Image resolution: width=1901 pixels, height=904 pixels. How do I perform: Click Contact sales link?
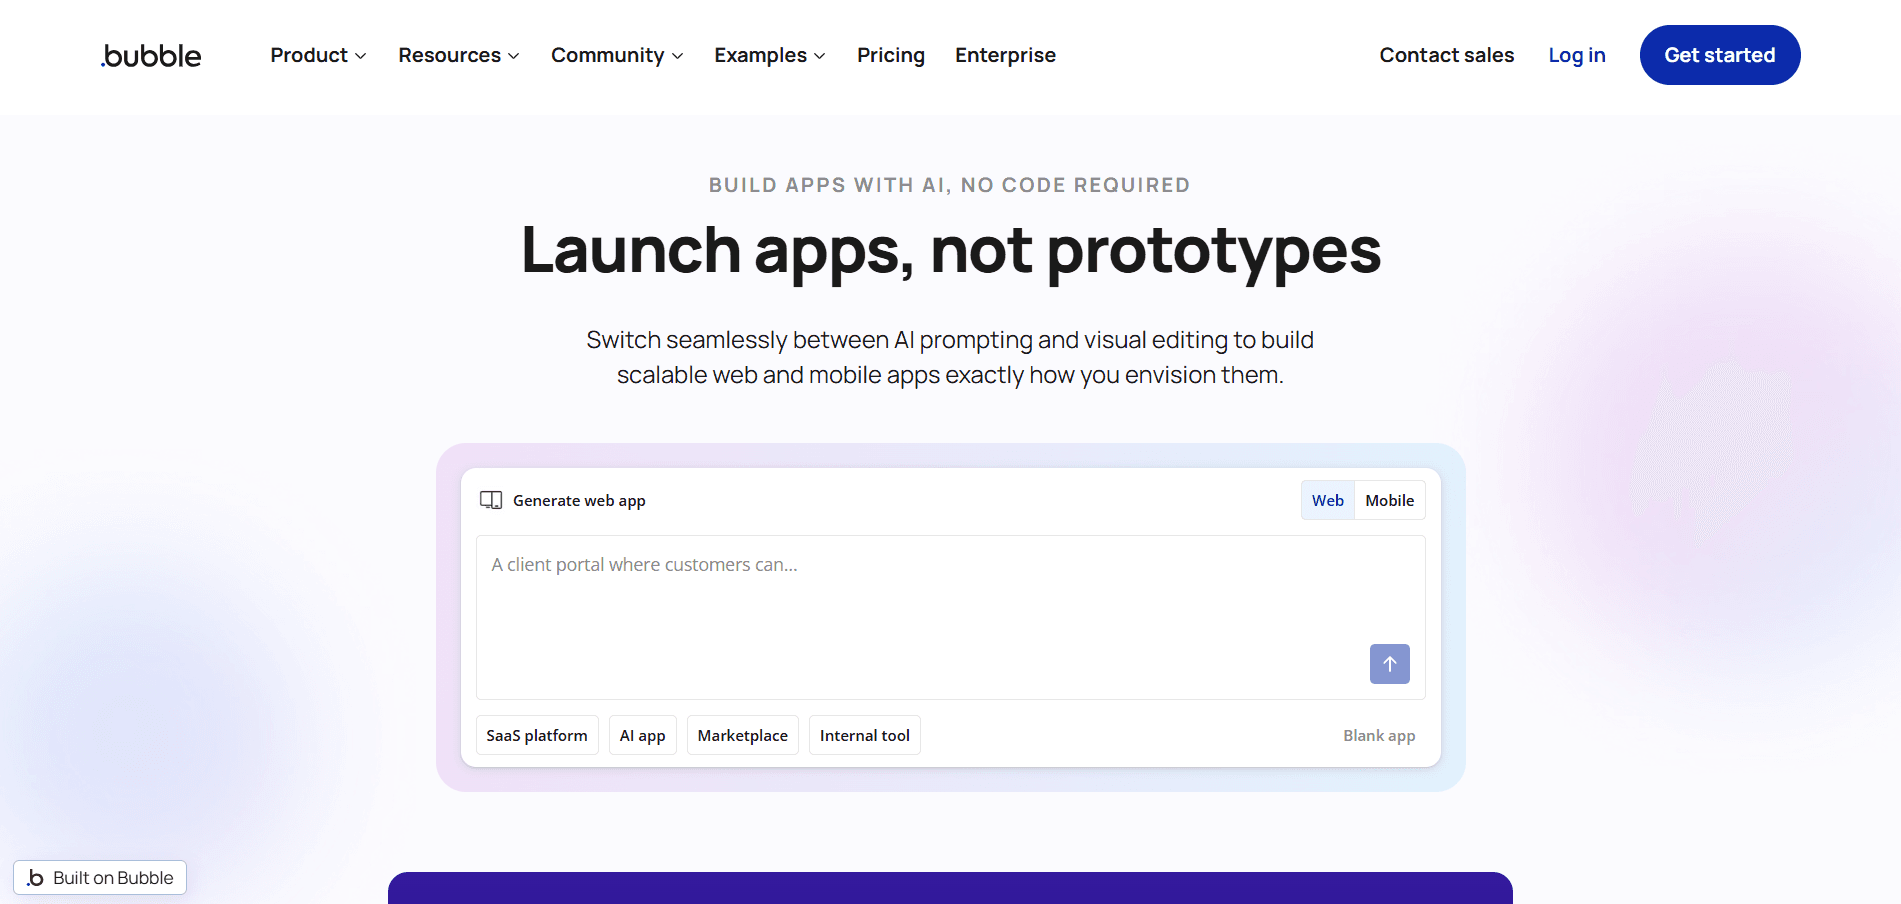tap(1446, 55)
